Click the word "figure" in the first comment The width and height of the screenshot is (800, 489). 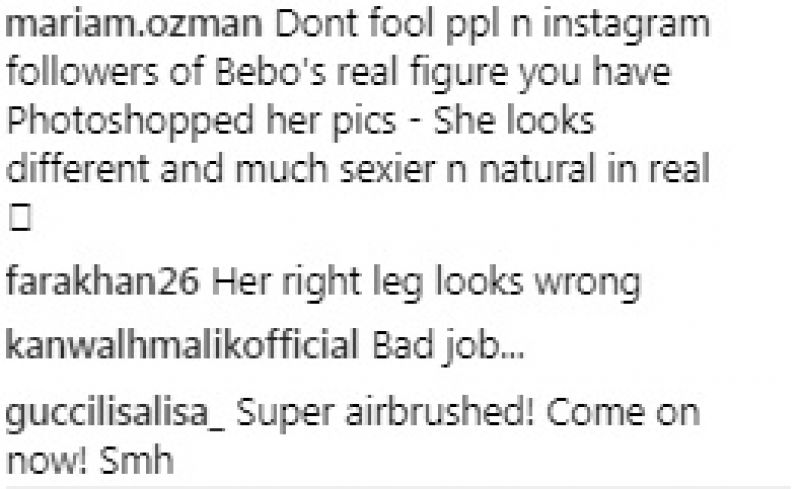click(459, 75)
